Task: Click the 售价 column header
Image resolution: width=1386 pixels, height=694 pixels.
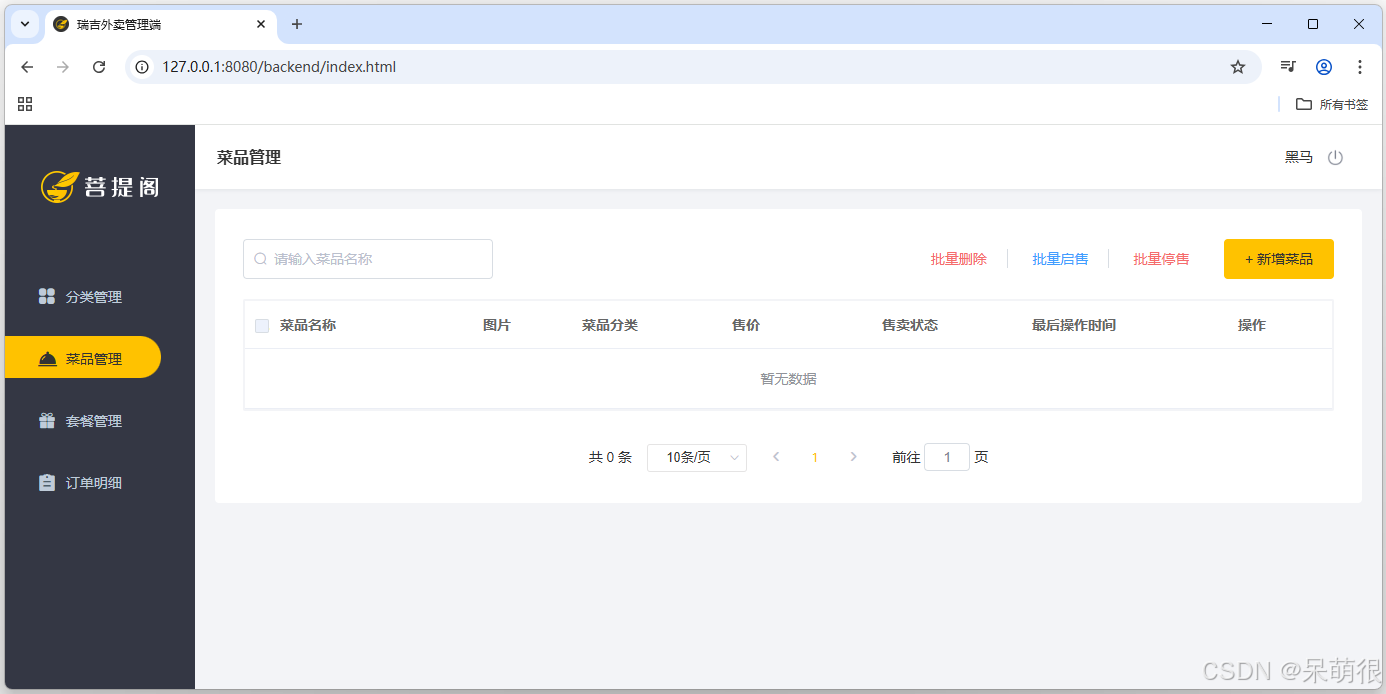Action: point(746,325)
